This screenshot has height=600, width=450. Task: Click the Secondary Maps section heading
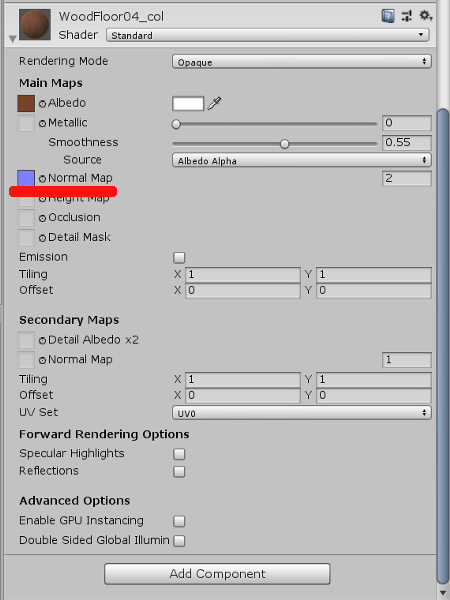pyautogui.click(x=69, y=320)
